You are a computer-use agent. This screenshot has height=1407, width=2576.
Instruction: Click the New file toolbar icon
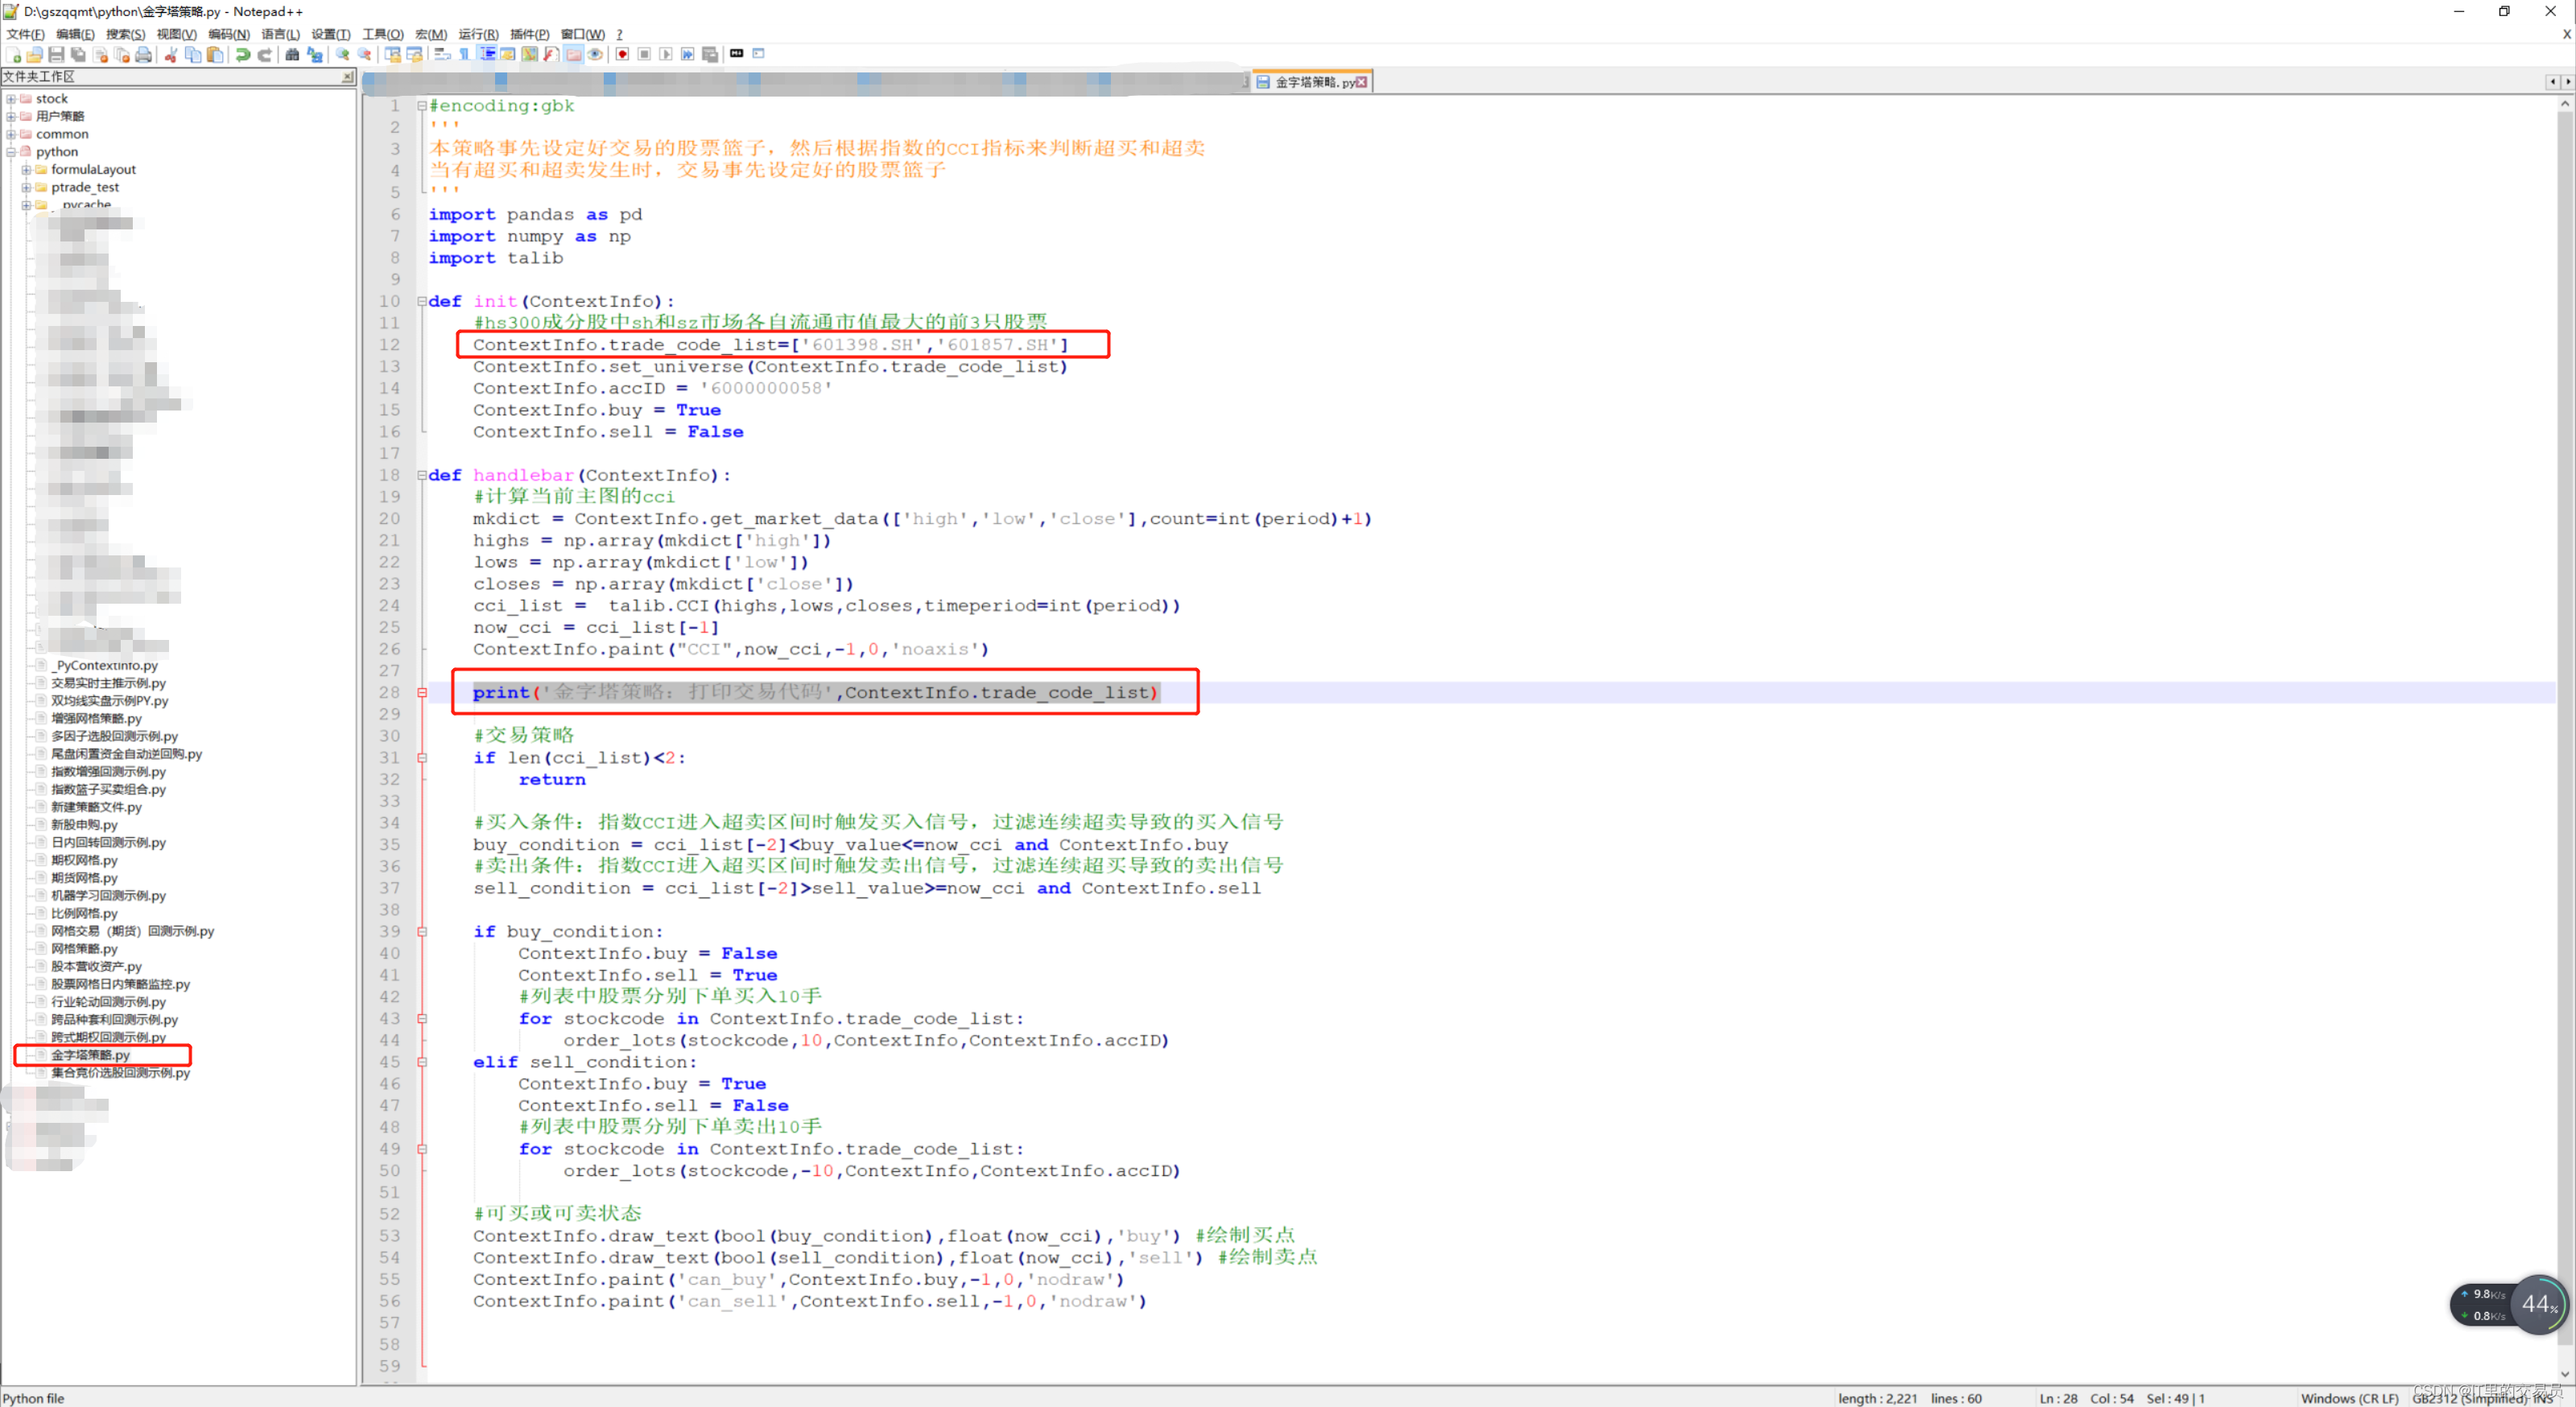pos(14,54)
